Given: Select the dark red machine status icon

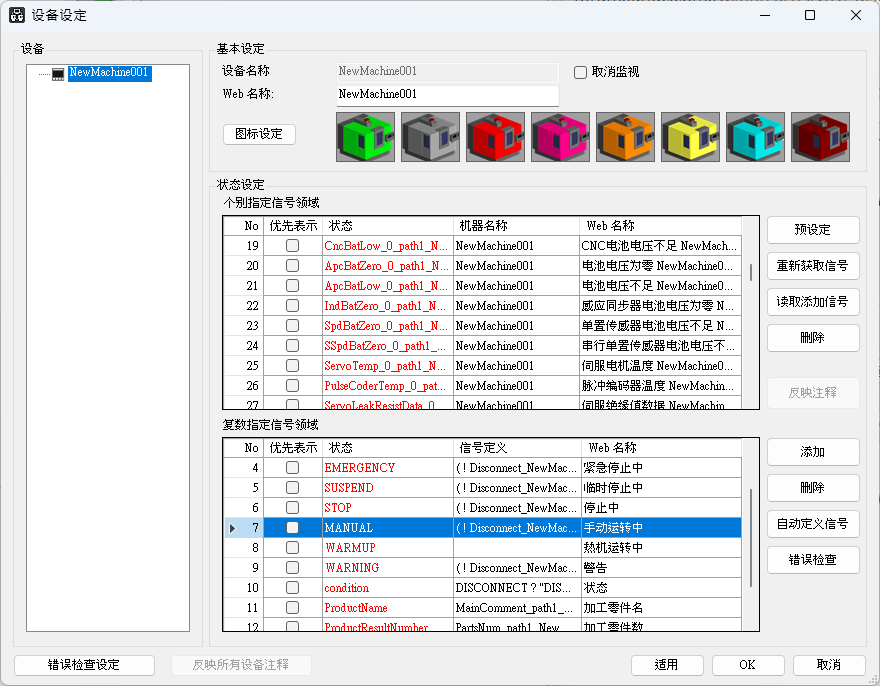Looking at the screenshot, I should pos(820,137).
